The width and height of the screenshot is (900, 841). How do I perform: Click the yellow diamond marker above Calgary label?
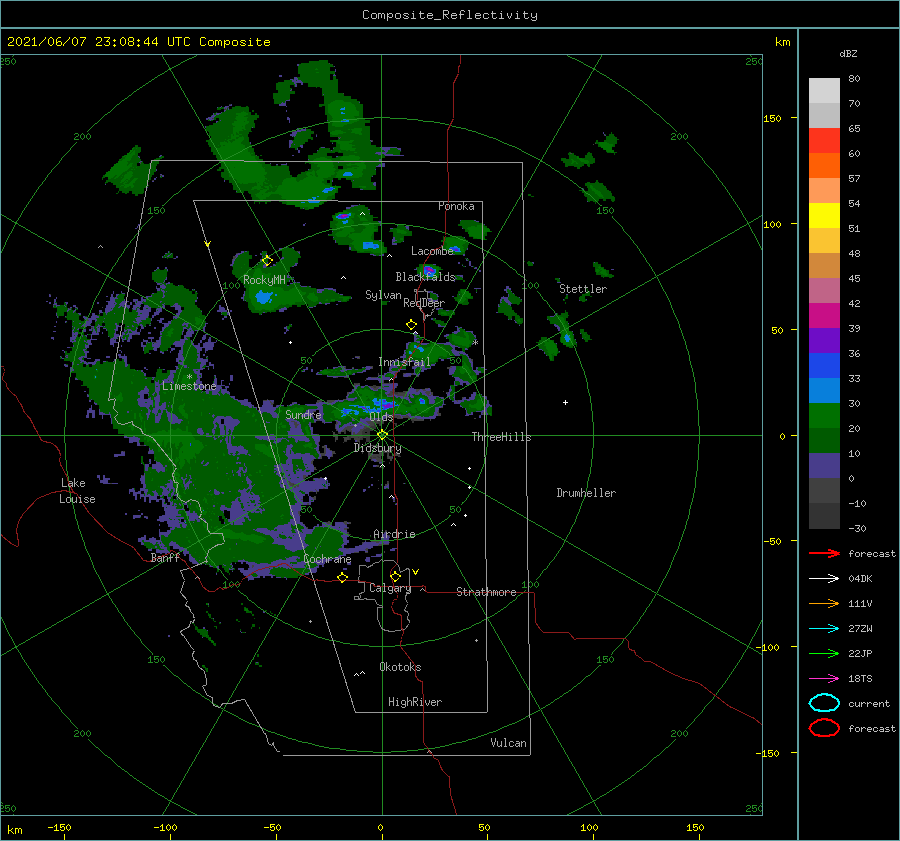click(395, 576)
